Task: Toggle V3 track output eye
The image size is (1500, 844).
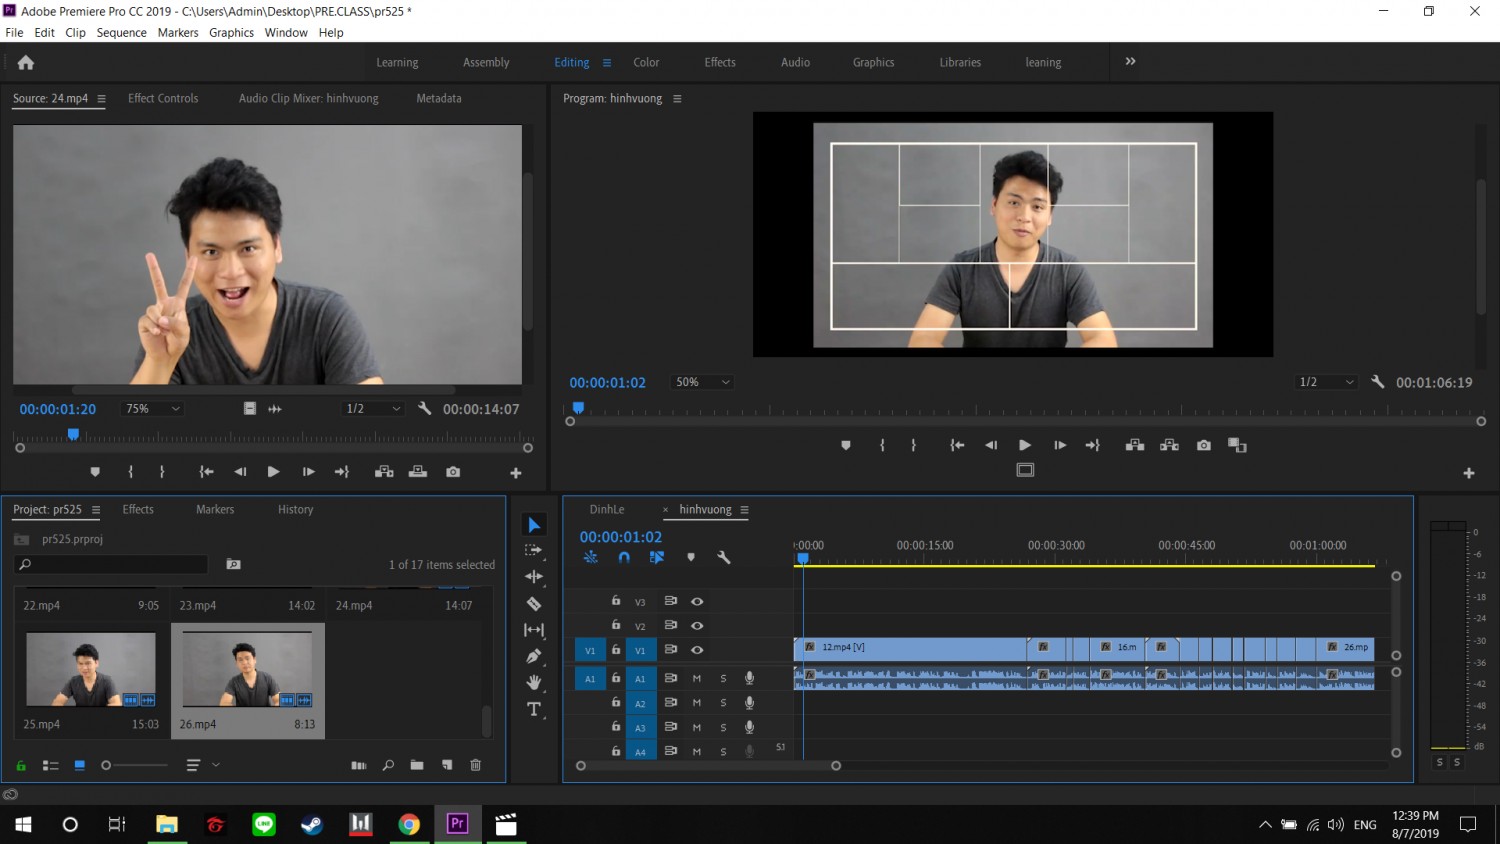Action: click(x=697, y=601)
